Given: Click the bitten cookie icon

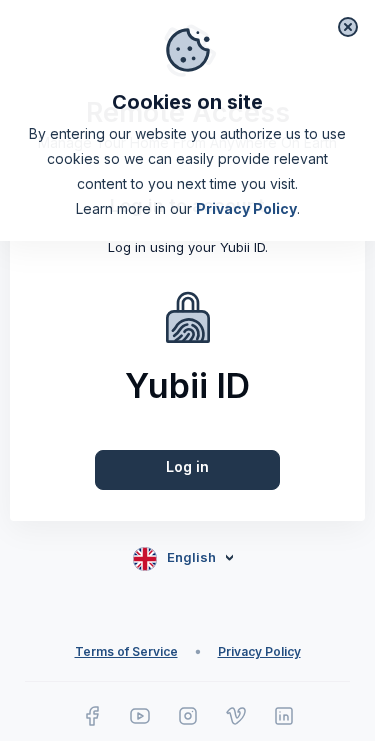Looking at the screenshot, I should (x=188, y=50).
